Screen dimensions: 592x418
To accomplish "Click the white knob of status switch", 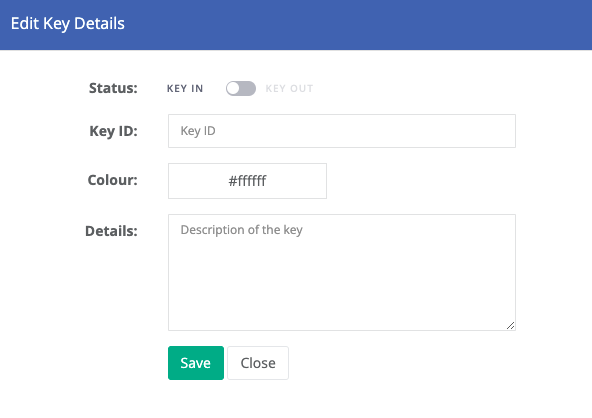I will click(x=233, y=88).
